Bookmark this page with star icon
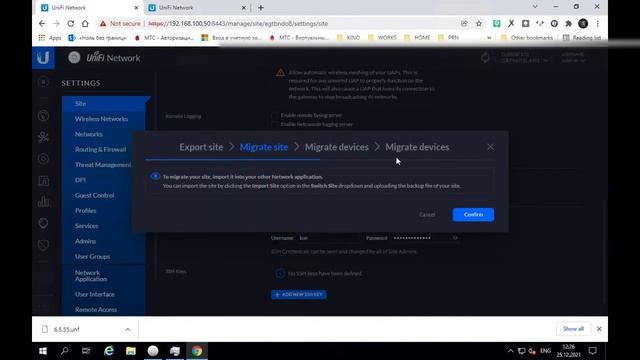The width and height of the screenshot is (640, 360). [x=479, y=24]
